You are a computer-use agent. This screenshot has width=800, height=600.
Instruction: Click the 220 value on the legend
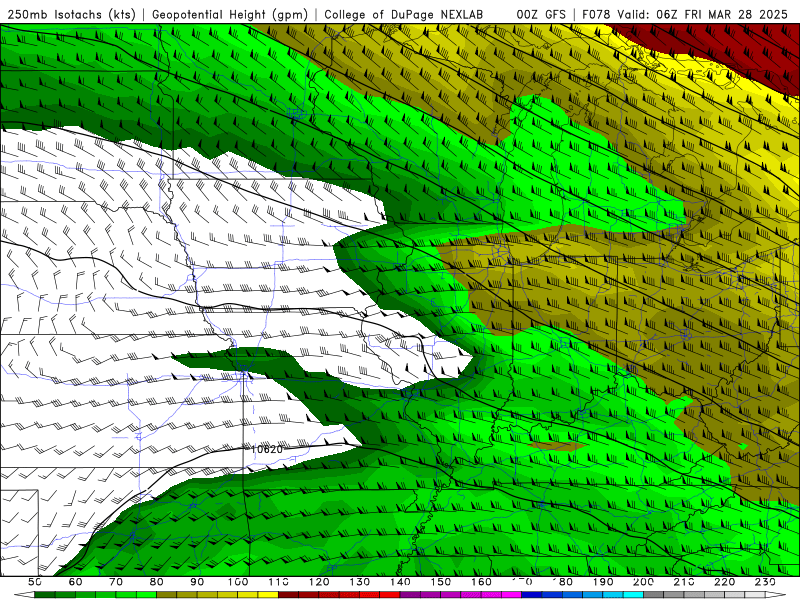pyautogui.click(x=724, y=582)
